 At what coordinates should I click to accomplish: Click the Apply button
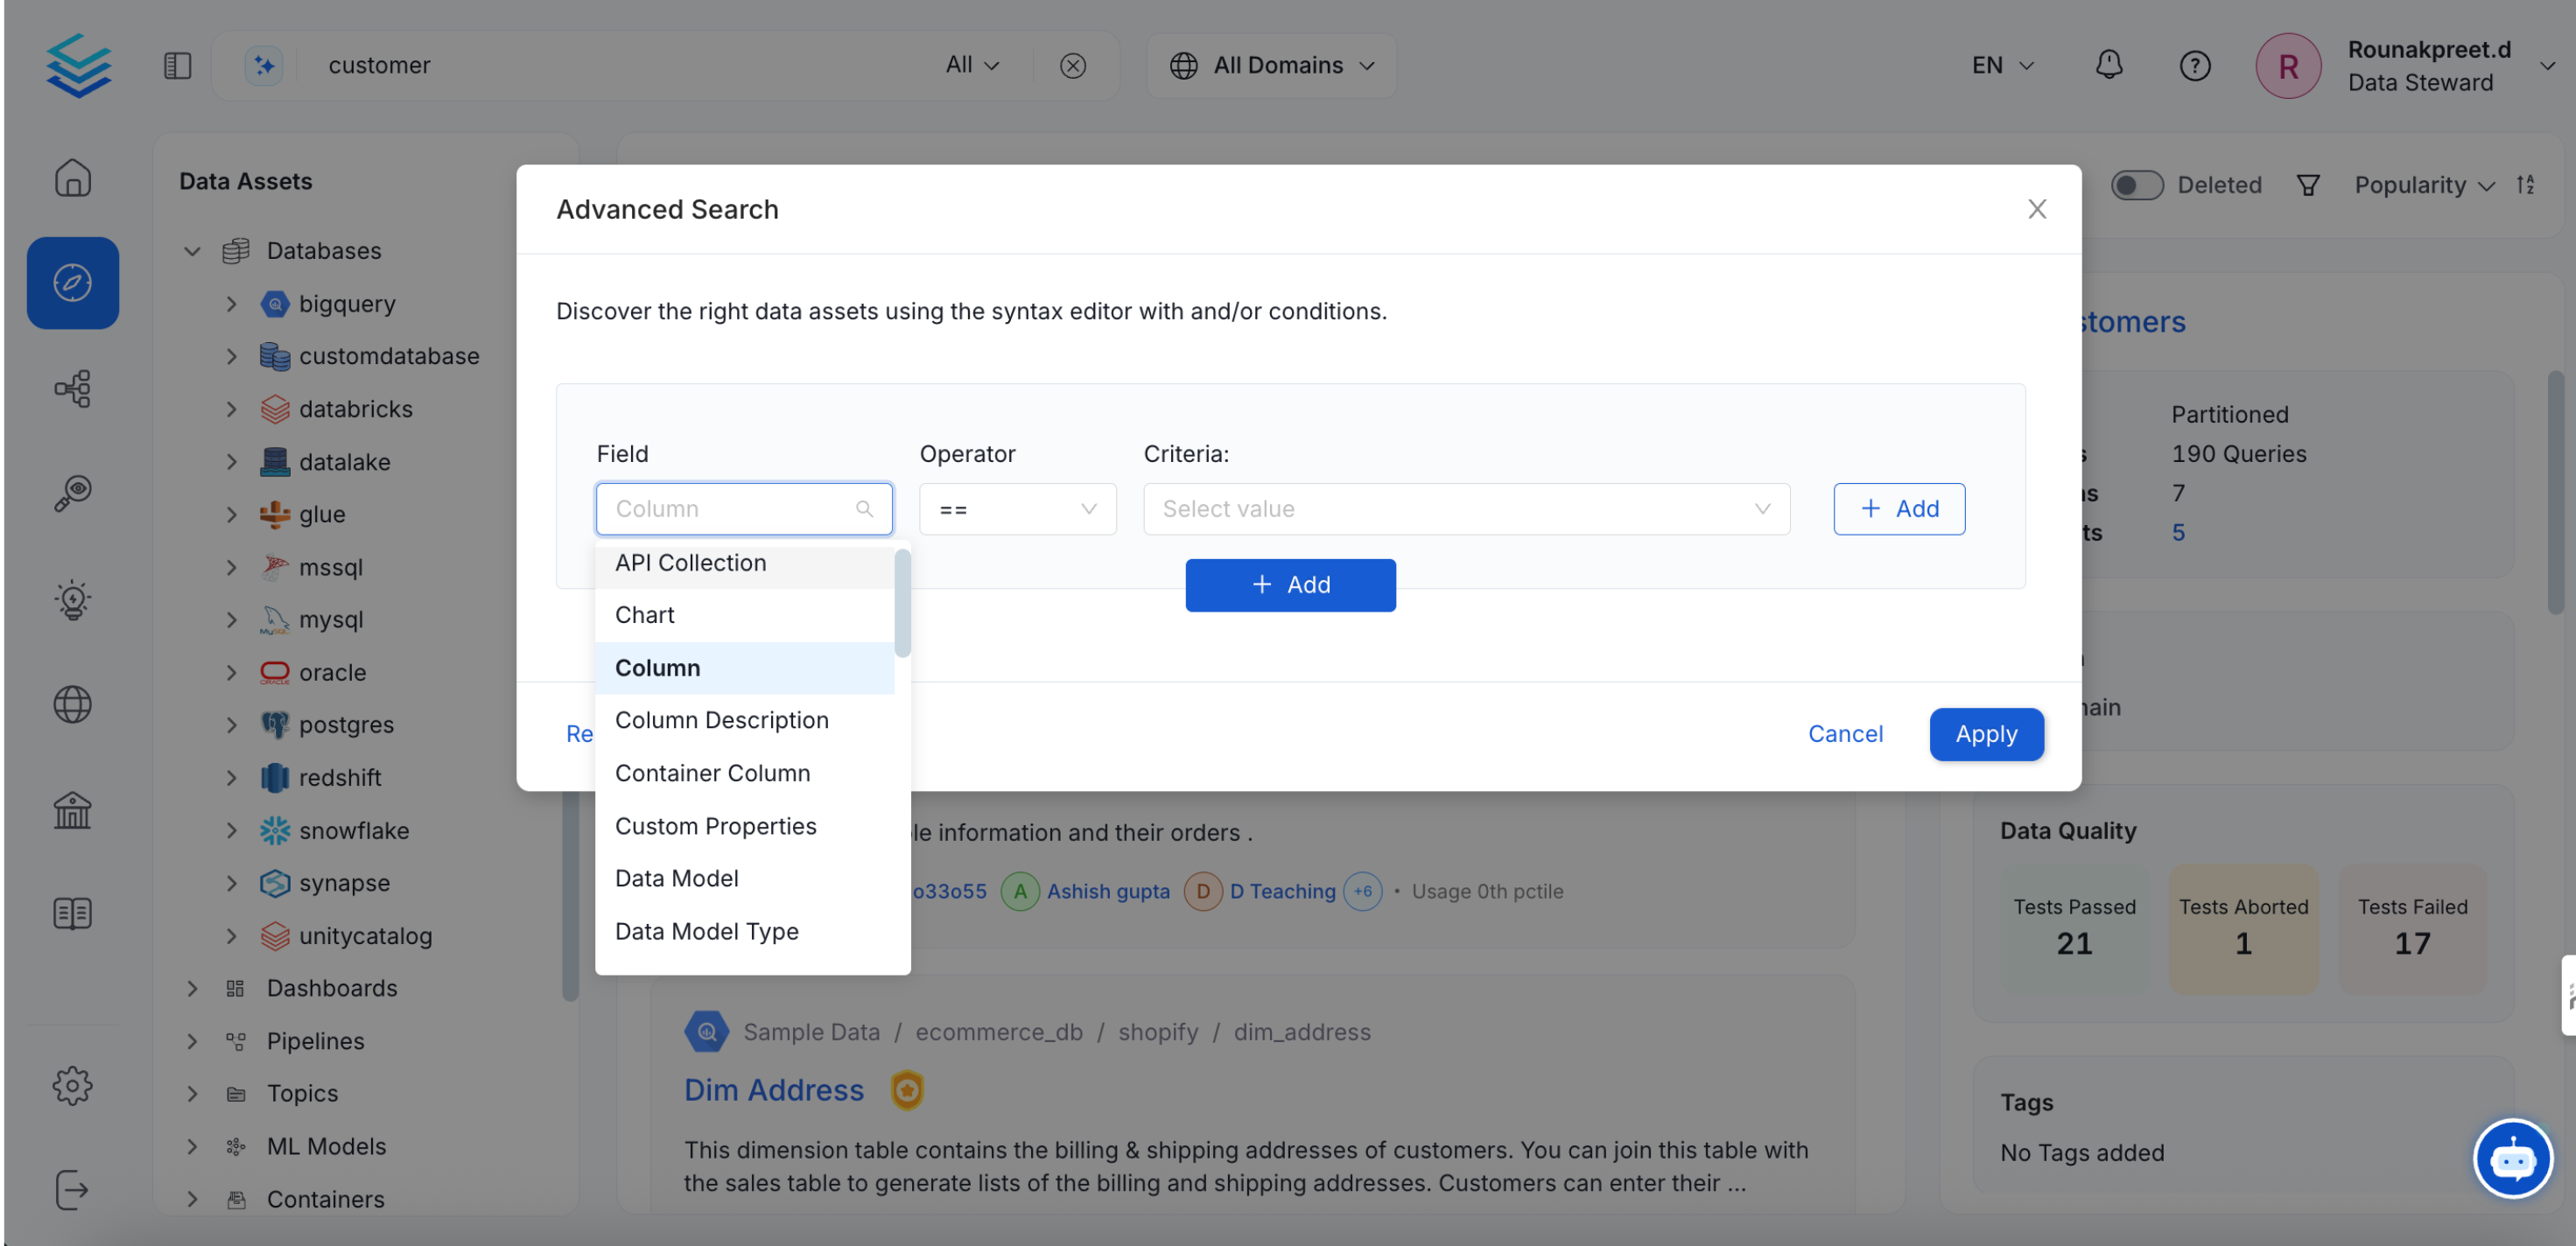1986,733
